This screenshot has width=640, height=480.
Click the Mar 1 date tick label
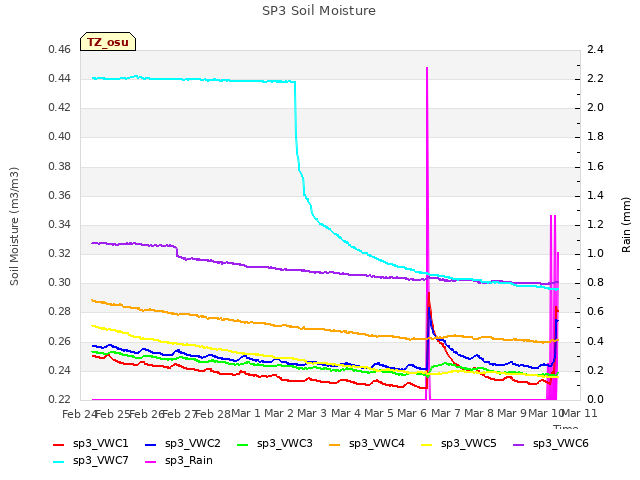pyautogui.click(x=246, y=413)
